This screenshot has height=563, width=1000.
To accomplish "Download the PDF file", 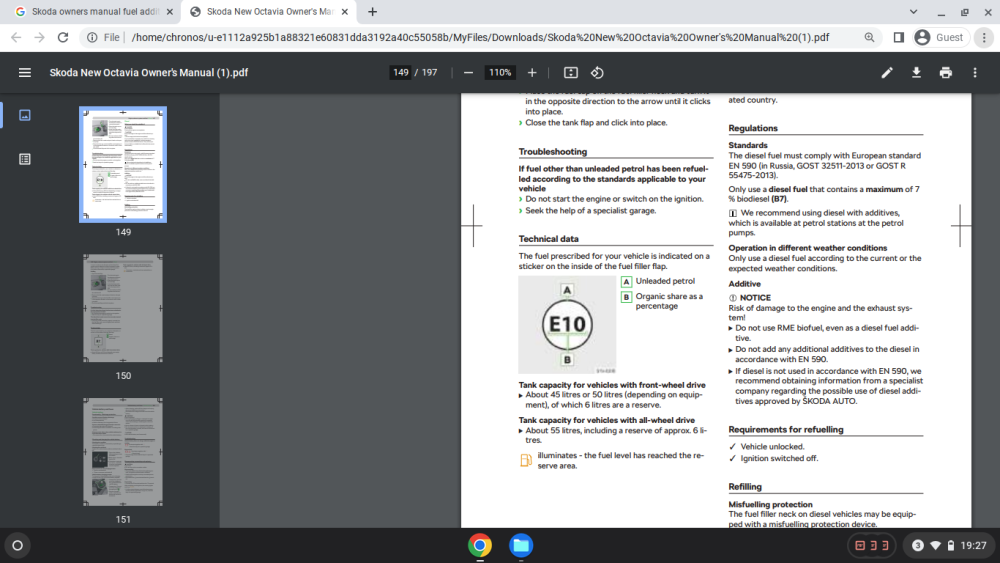I will coord(916,73).
